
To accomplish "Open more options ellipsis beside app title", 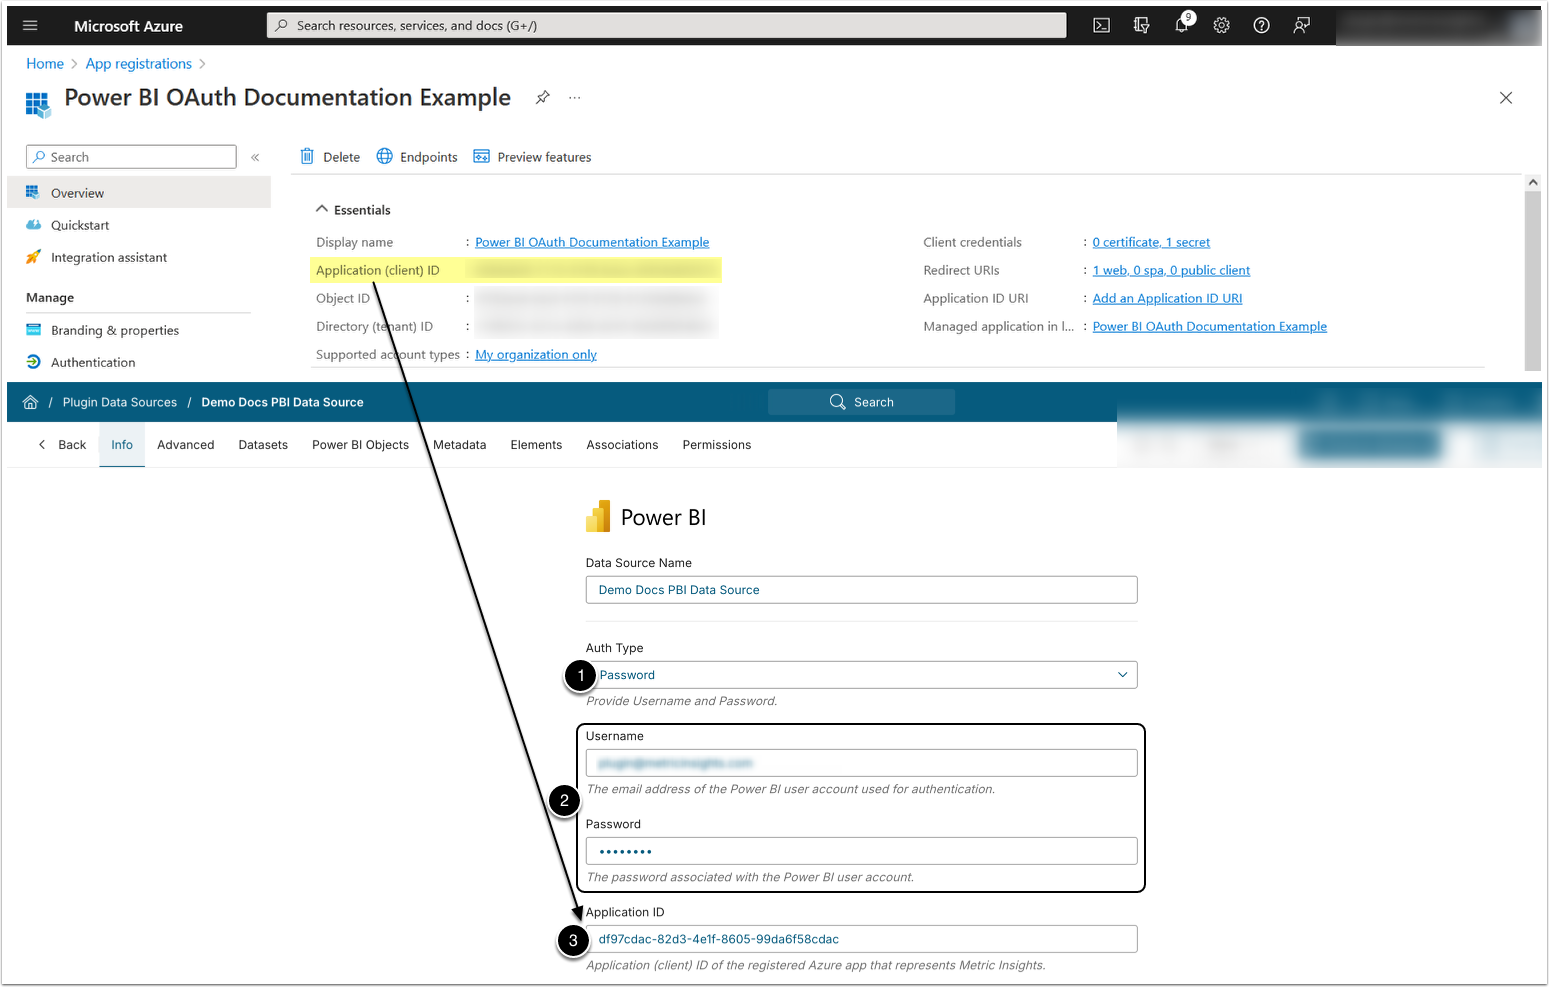I will click(x=574, y=97).
